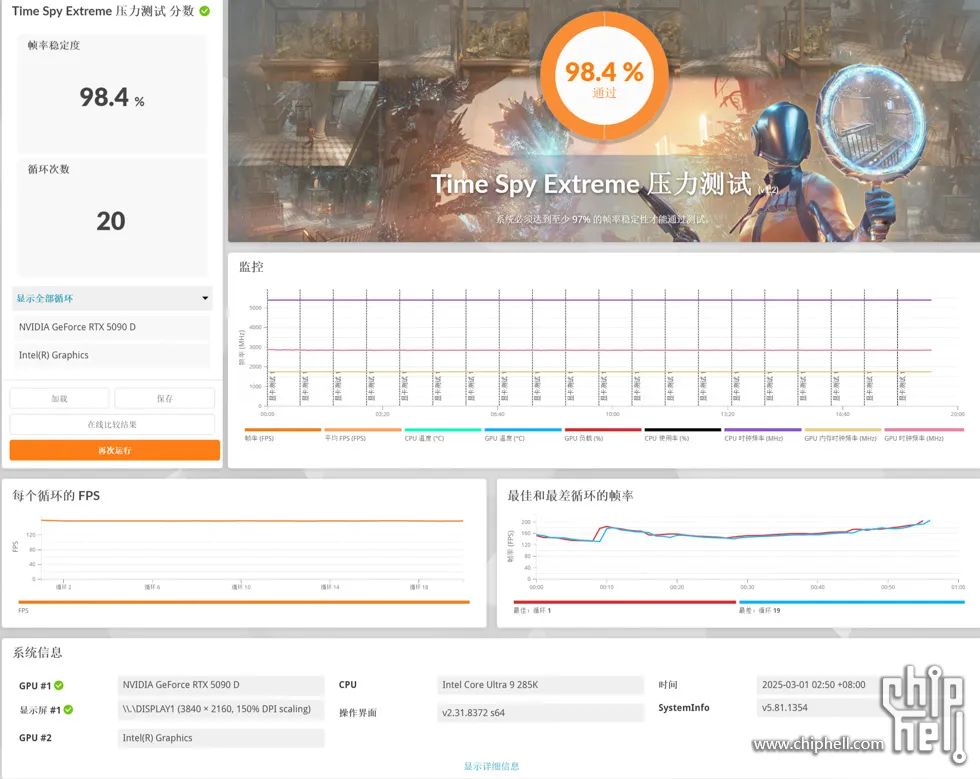Toggle the GPU 内存时钟频率 (MHz) legend series
980x779 pixels.
[842, 435]
